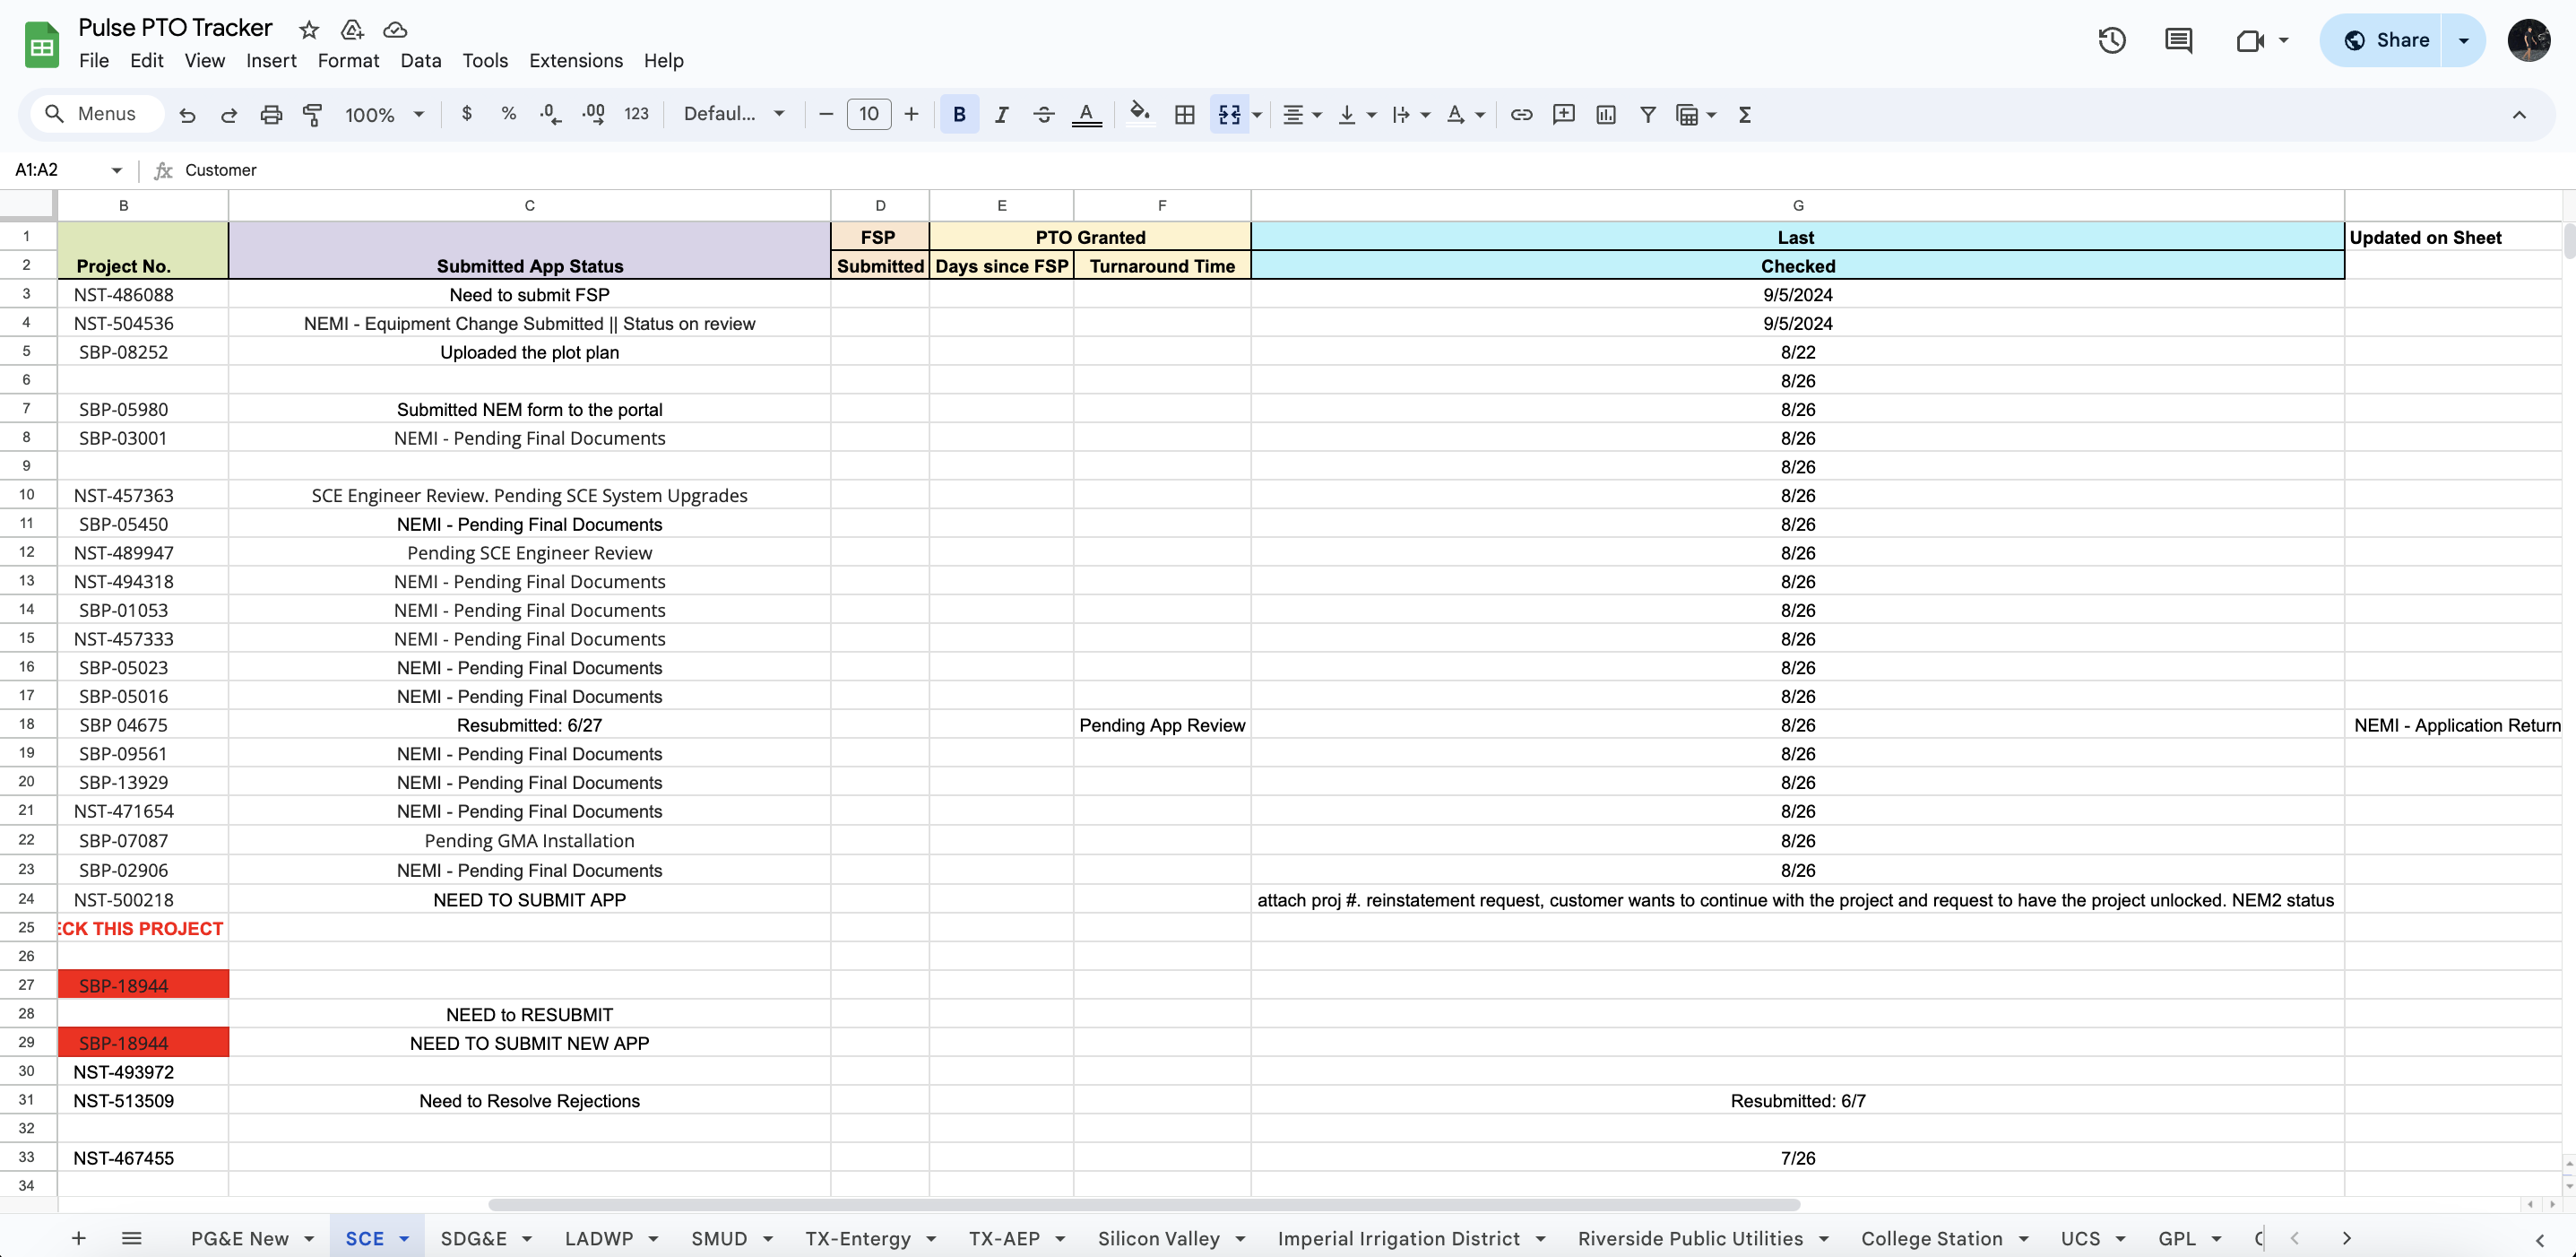Open Google Sheets home icon
2576x1257 pixels.
[41, 45]
